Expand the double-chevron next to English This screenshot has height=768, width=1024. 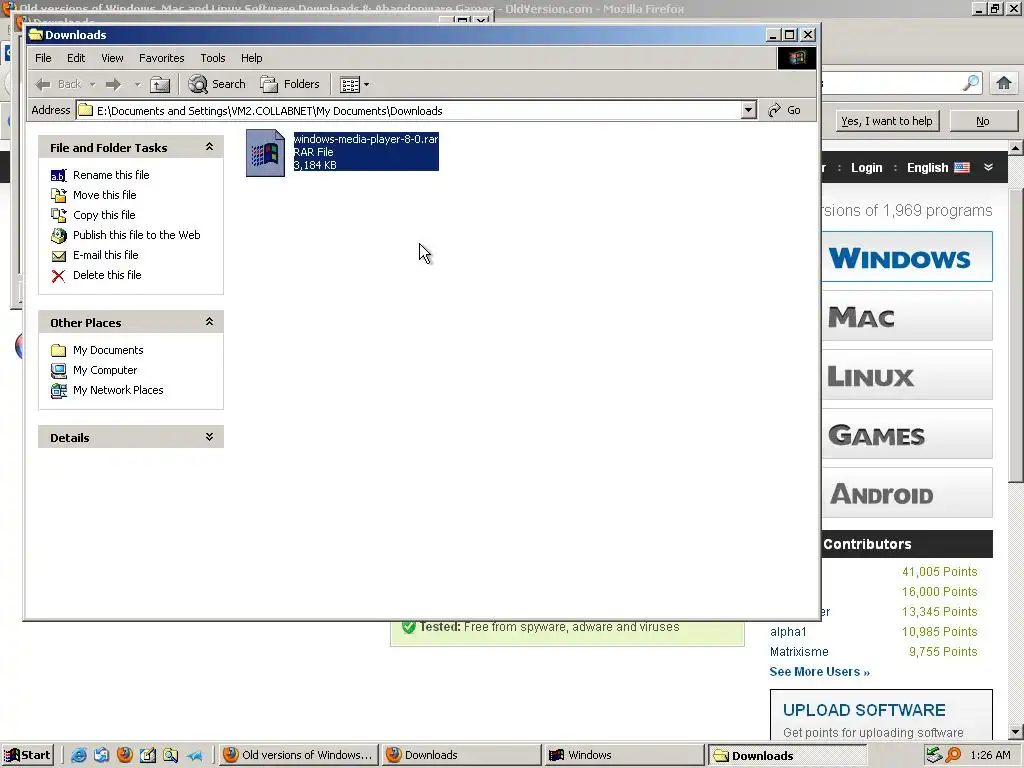tap(989, 168)
